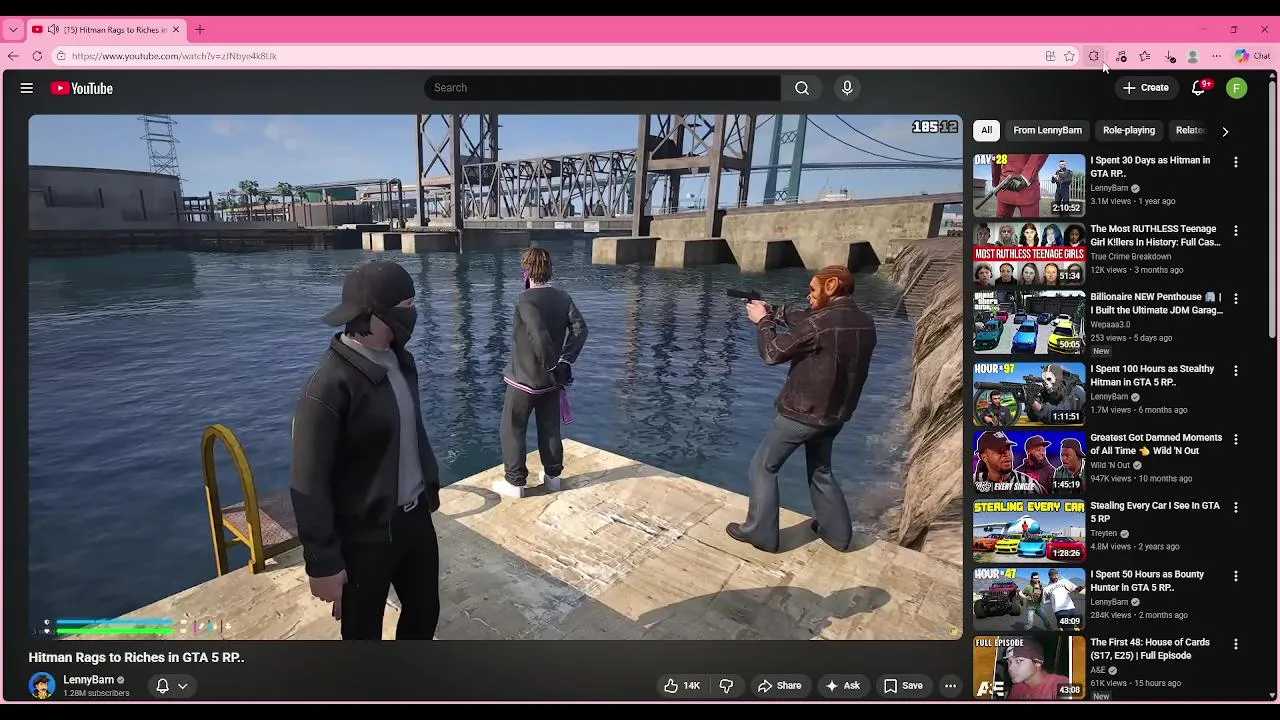This screenshot has width=1280, height=720.
Task: Open media control icon in browser toolbar
Action: click(x=1121, y=56)
